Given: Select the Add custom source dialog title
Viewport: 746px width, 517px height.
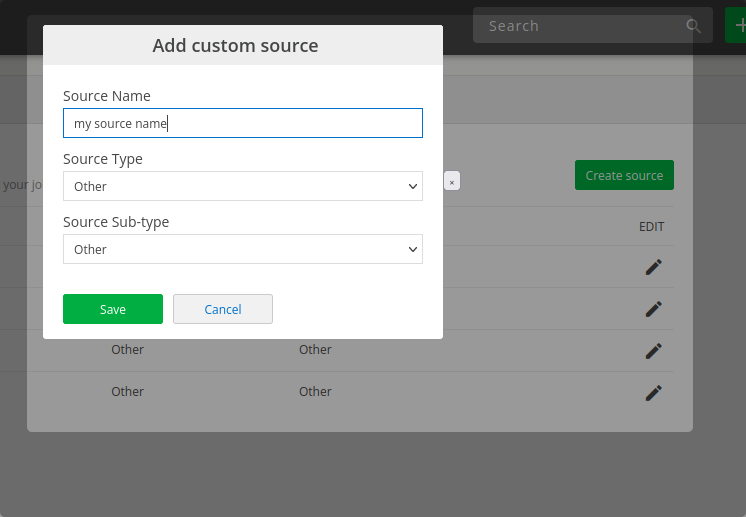Looking at the screenshot, I should point(235,45).
